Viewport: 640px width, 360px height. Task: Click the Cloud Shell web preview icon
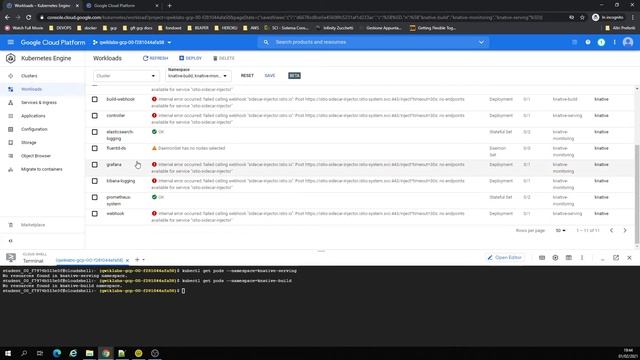pos(569,258)
